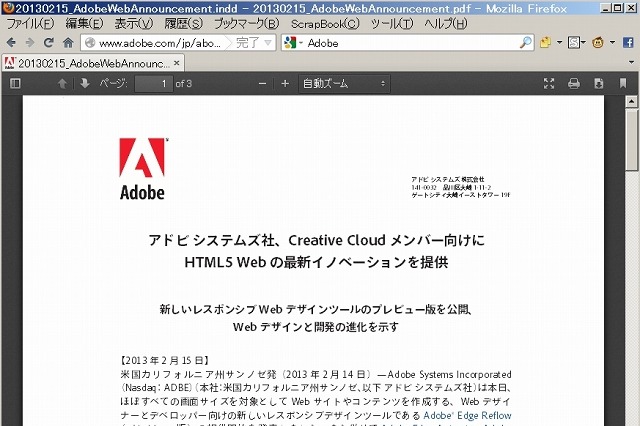Click the Adobe favicon on the tab

click(9, 63)
